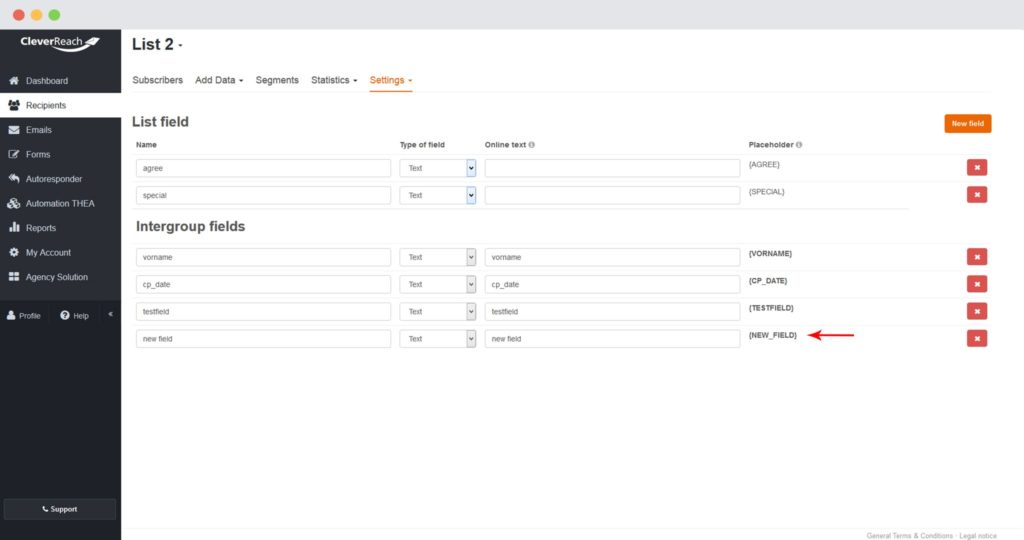The image size is (1024, 540).
Task: Click the Recipients people icon
Action: point(14,105)
